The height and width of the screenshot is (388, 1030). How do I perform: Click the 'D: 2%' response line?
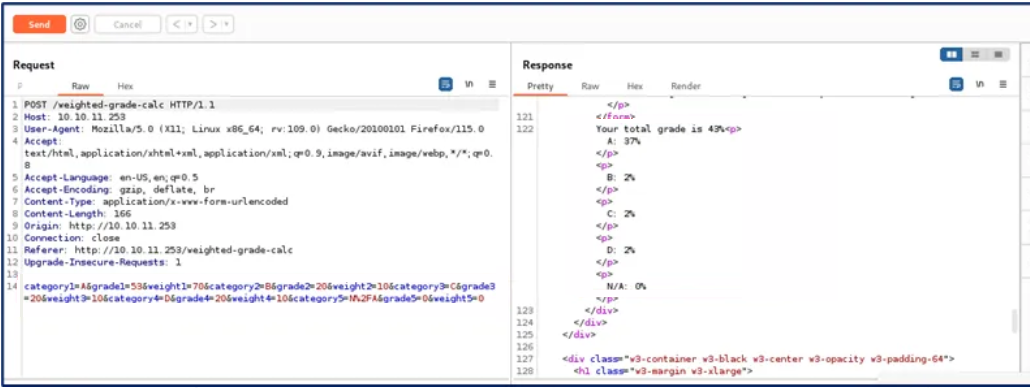click(621, 250)
